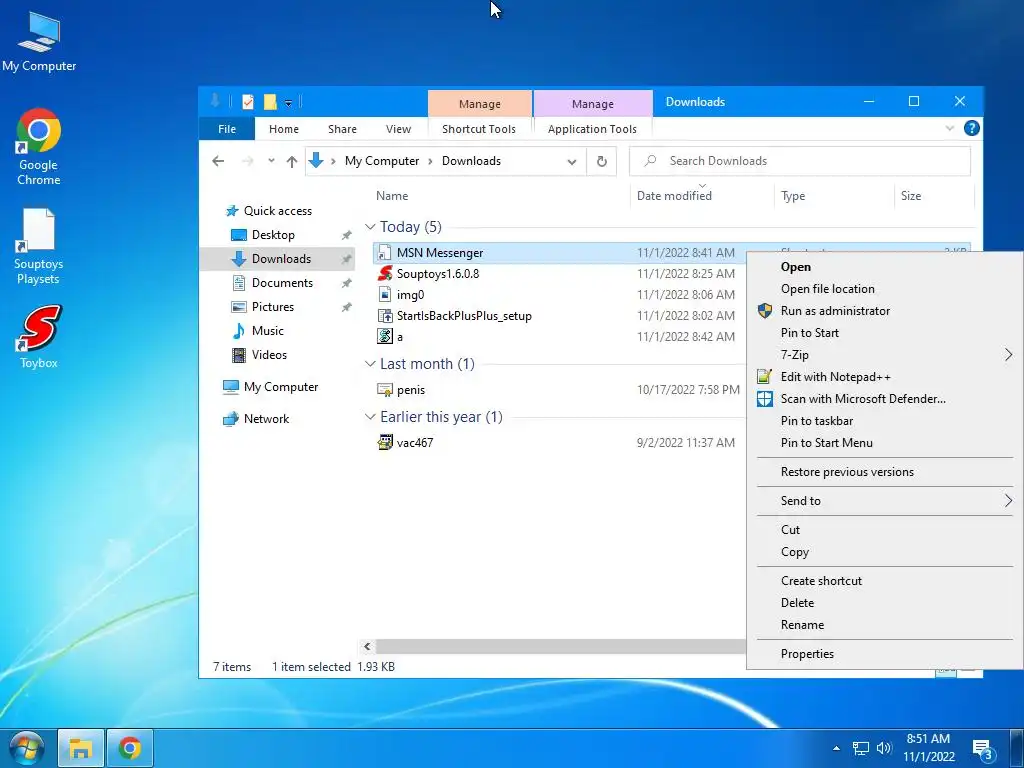
Task: Go up one folder level with the Up arrow
Action: point(291,161)
